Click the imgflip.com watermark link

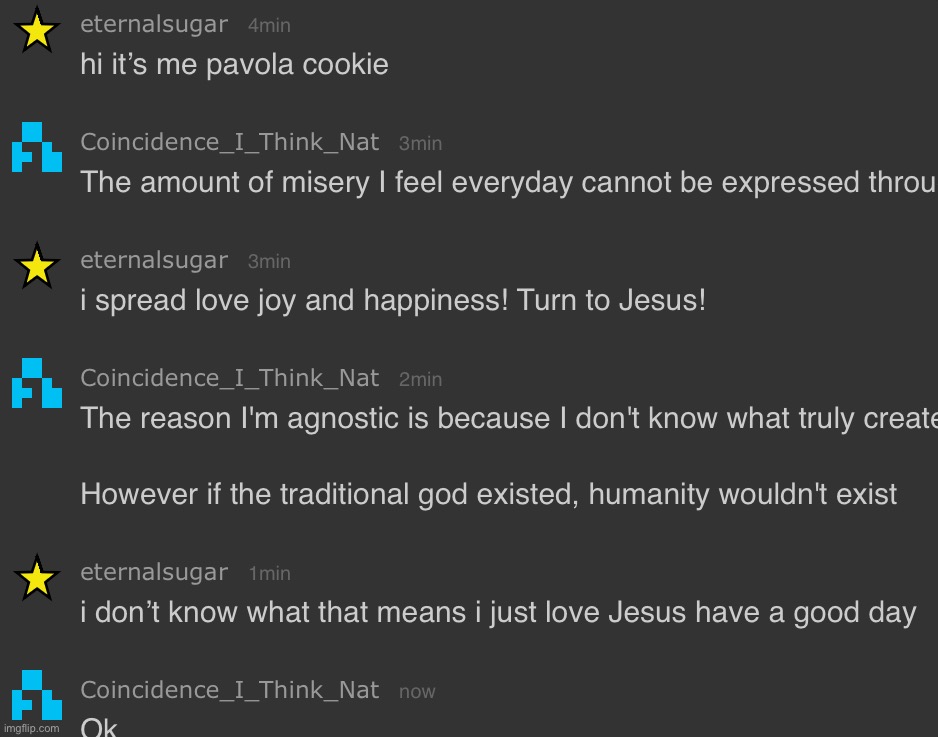32,728
